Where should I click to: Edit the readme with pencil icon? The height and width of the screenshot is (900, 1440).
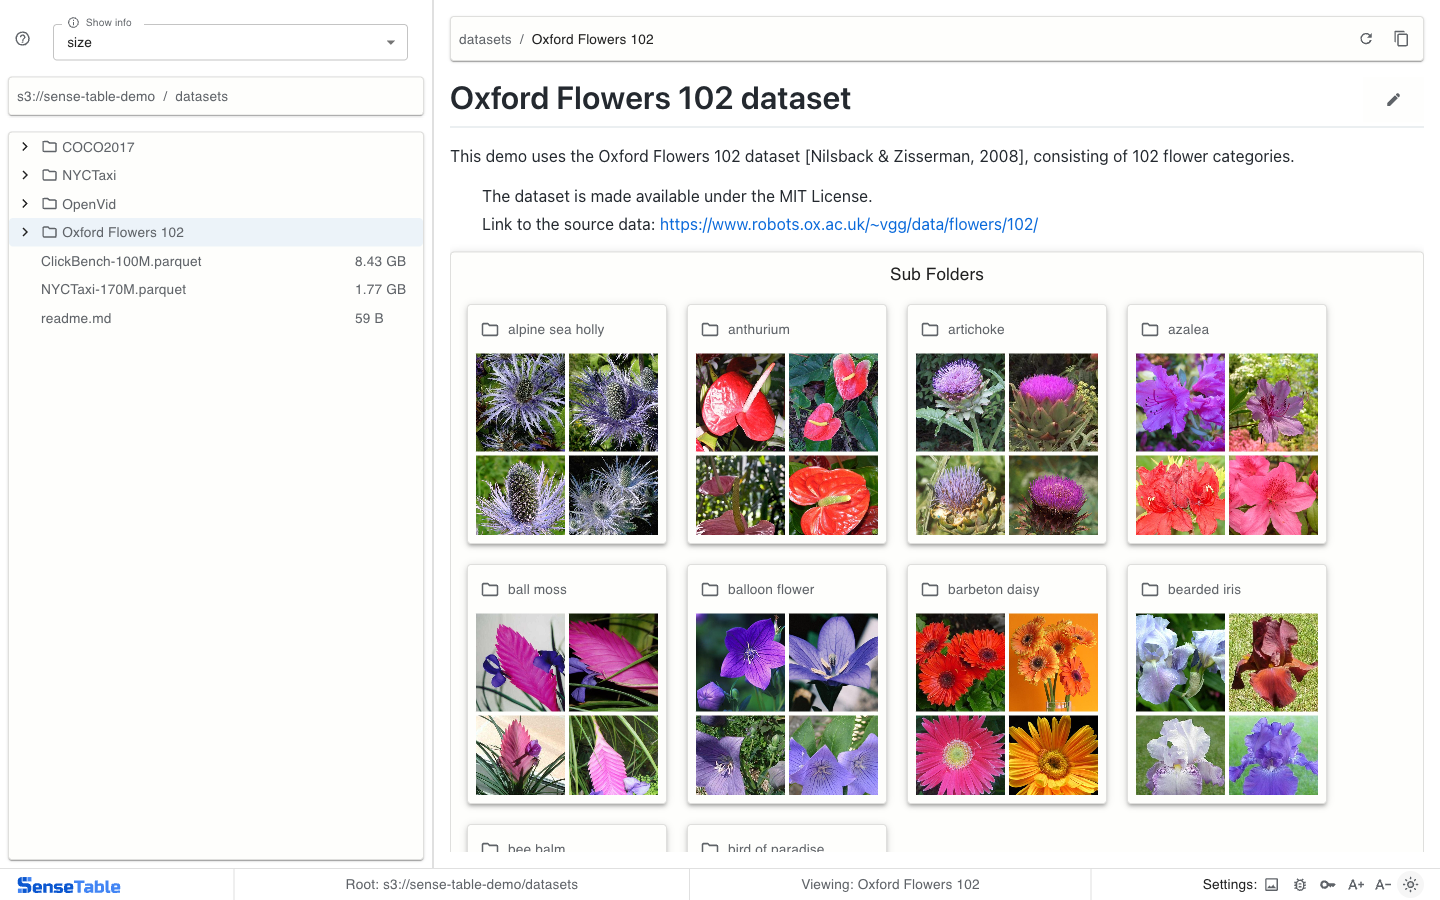click(1393, 99)
